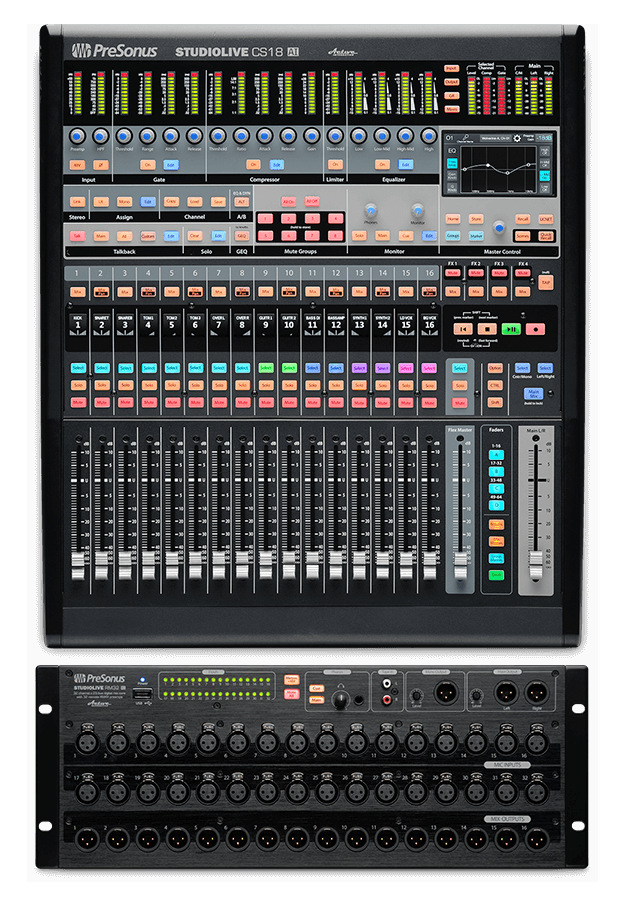This screenshot has height=915, width=625.
Task: Open the UCNET button
Action: tap(546, 219)
